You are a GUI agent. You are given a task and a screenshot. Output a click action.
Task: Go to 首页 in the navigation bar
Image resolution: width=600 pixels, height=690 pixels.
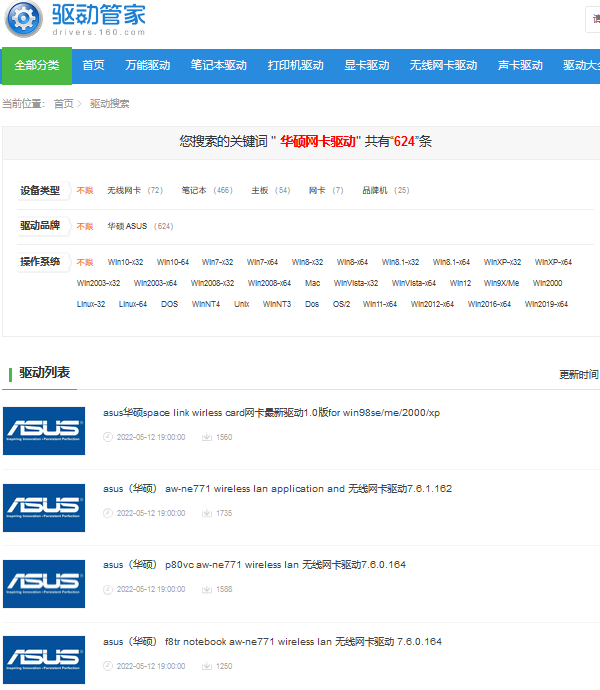[93, 65]
